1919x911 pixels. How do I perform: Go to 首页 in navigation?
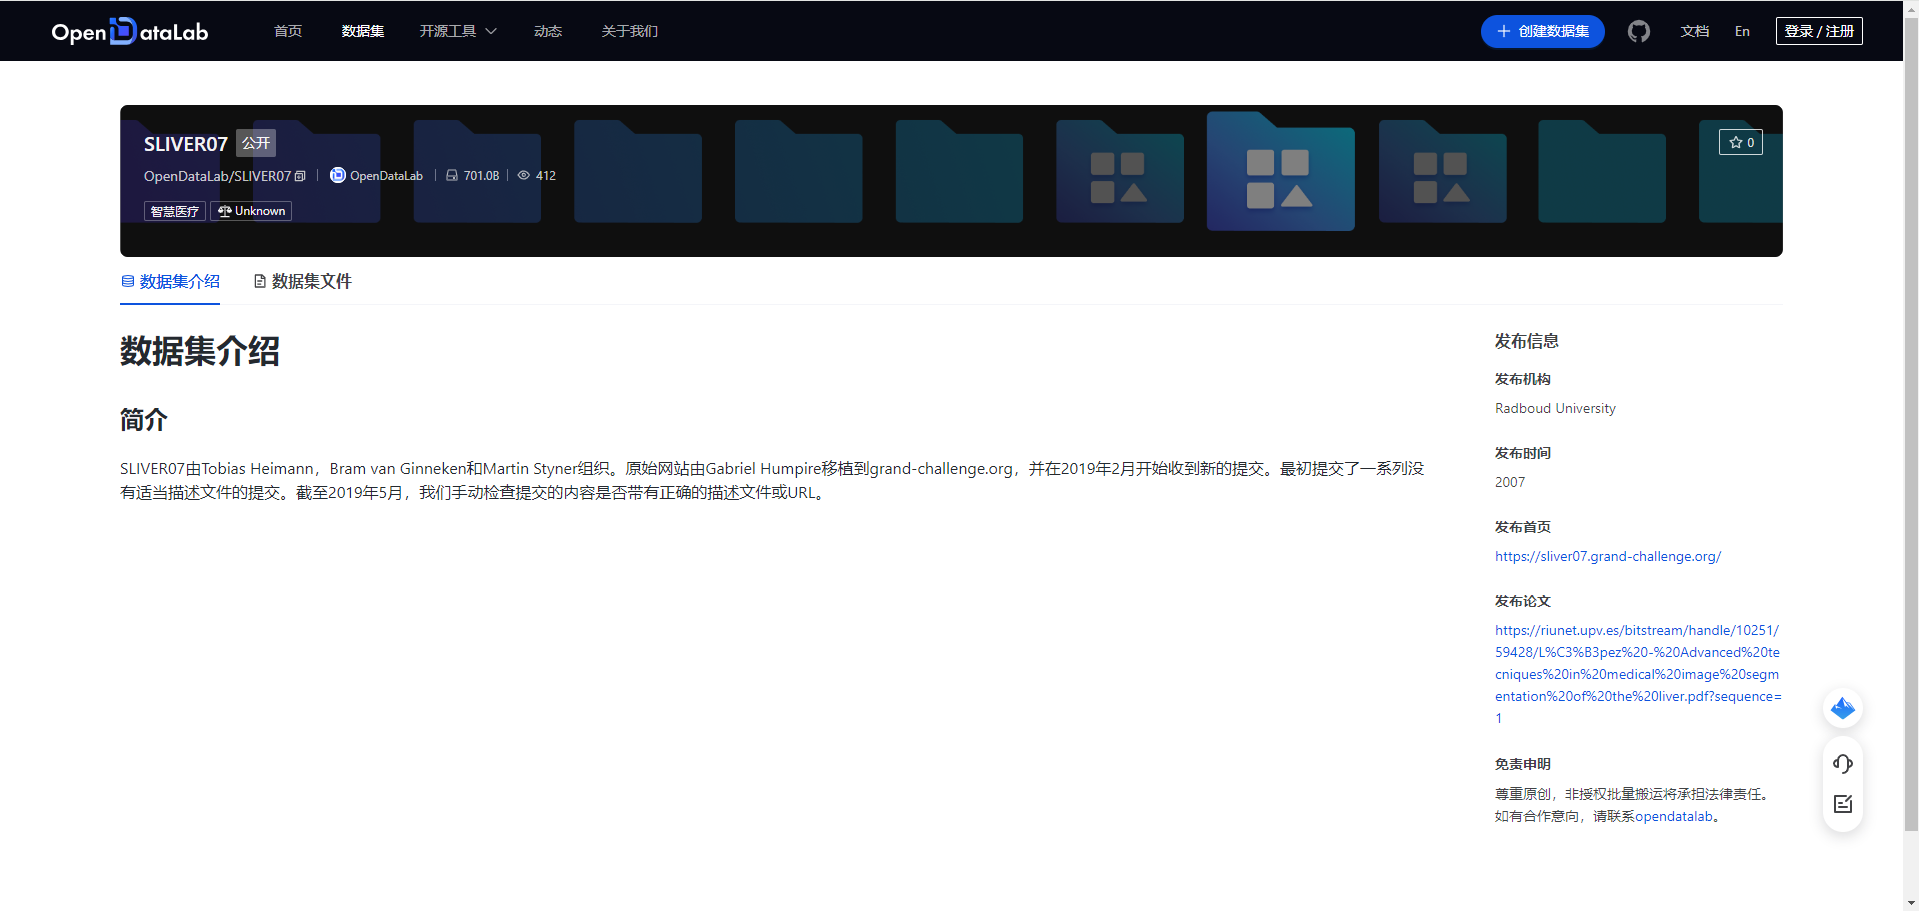click(288, 31)
